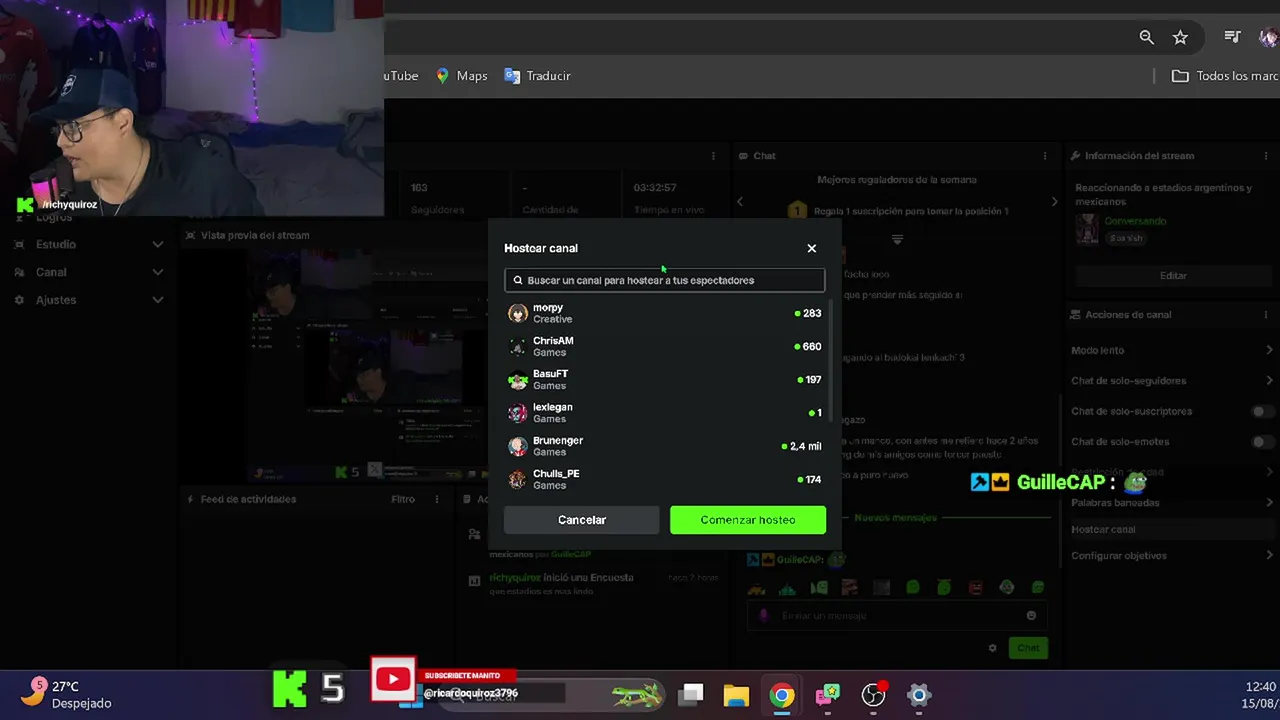Click the Filtro button in activity feed
Image resolution: width=1280 pixels, height=720 pixels.
tap(403, 499)
